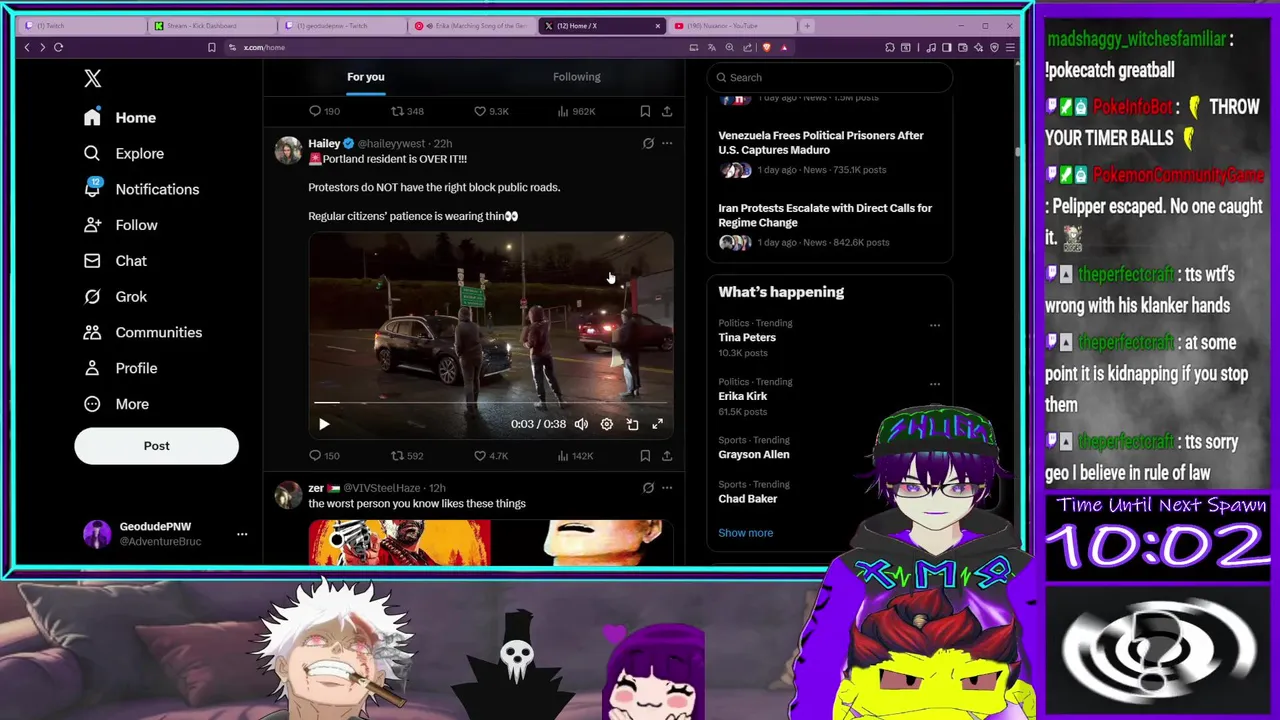
Task: Share the top post with 962K views
Action: (667, 111)
